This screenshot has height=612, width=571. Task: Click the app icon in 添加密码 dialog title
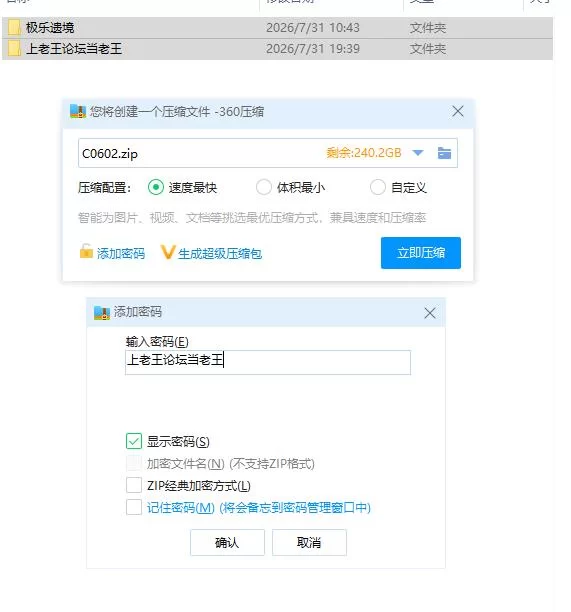[x=102, y=313]
